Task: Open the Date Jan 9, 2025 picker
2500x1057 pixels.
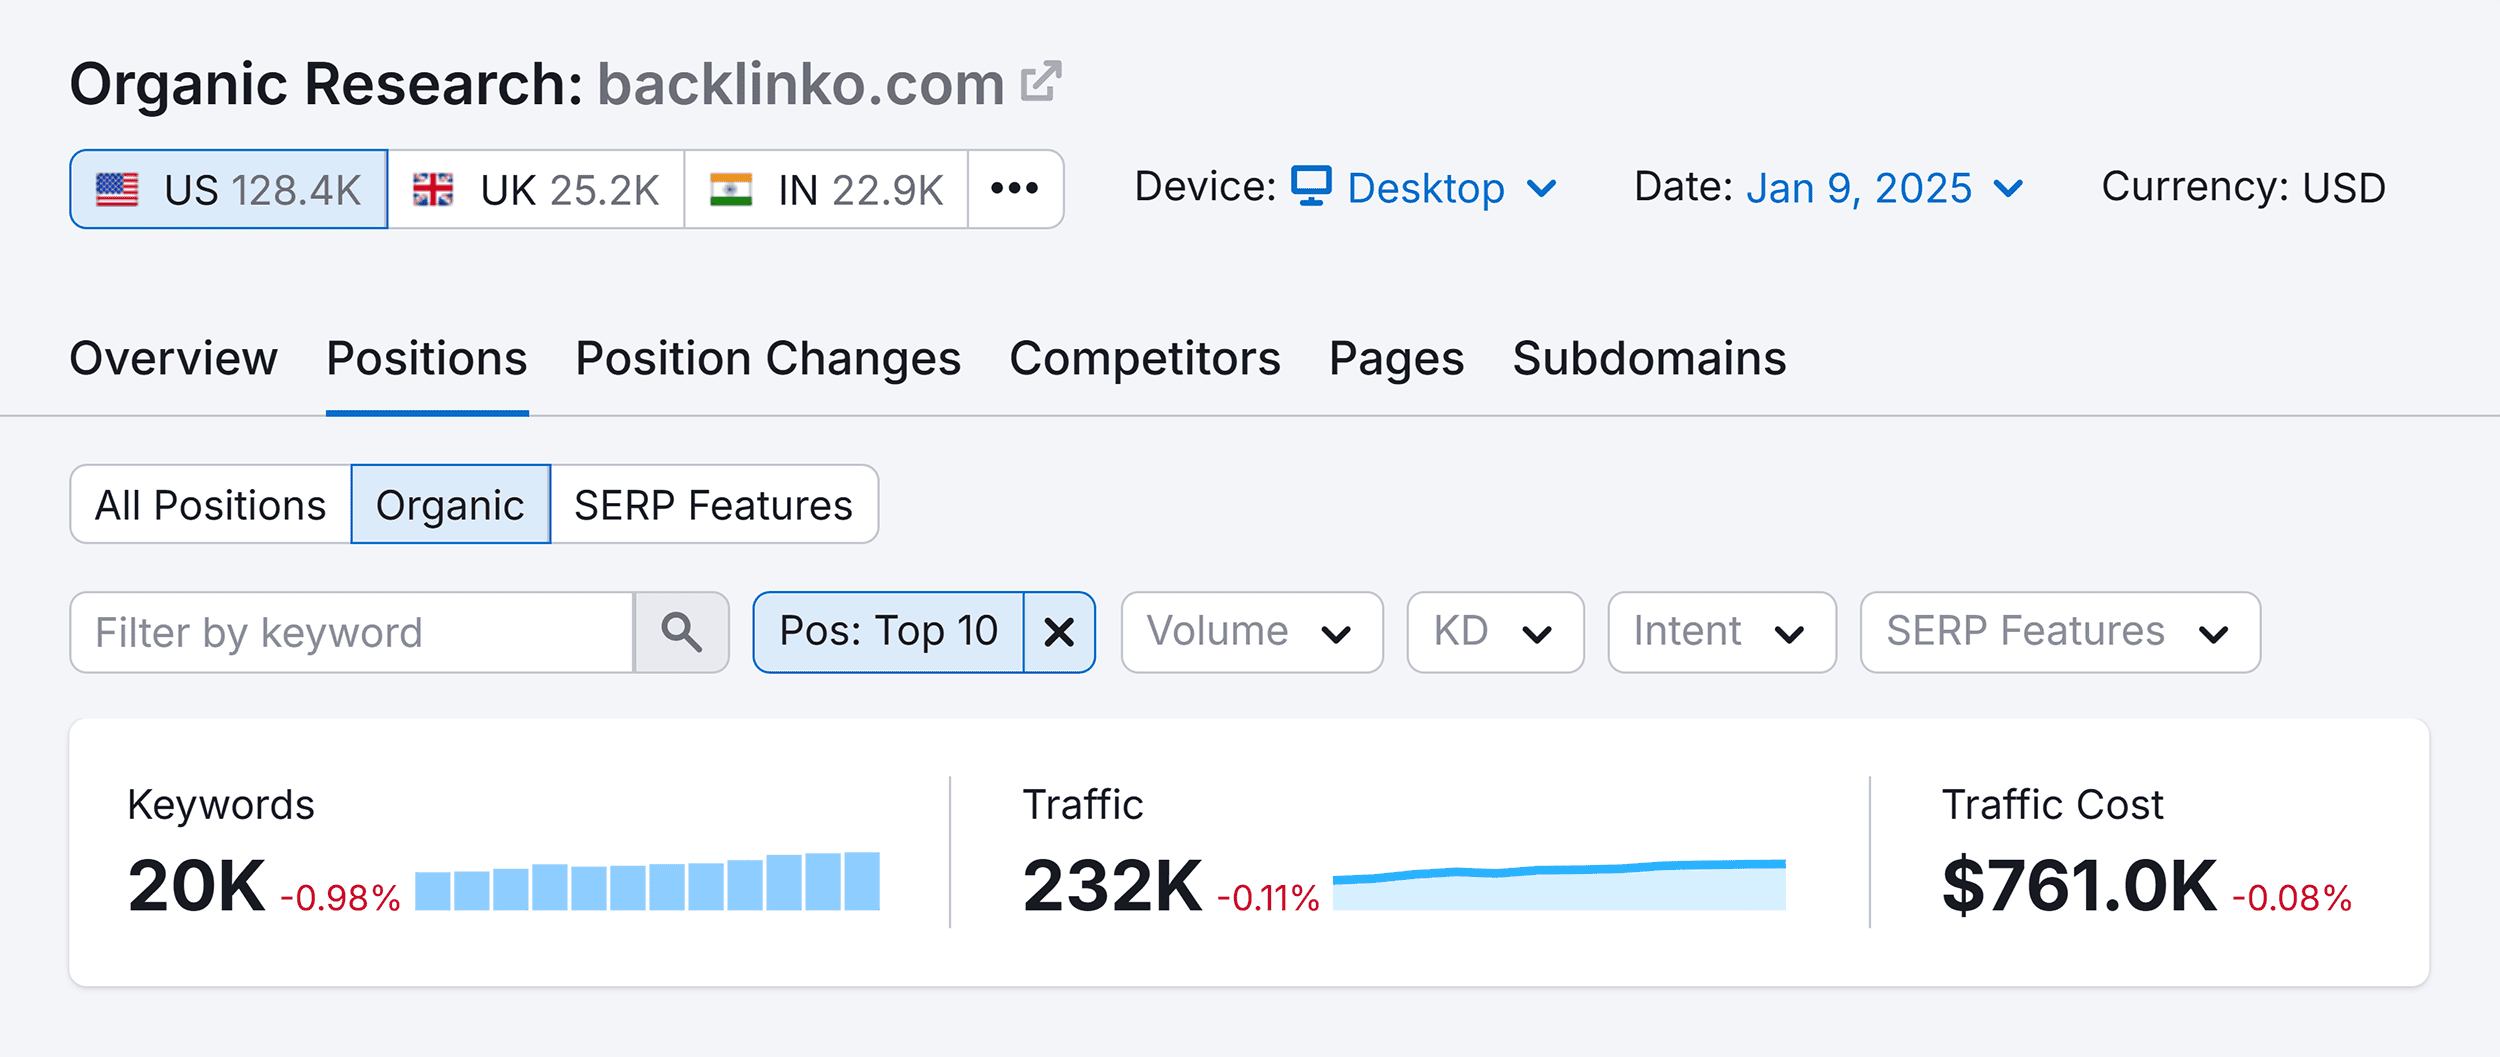Action: tap(1885, 188)
